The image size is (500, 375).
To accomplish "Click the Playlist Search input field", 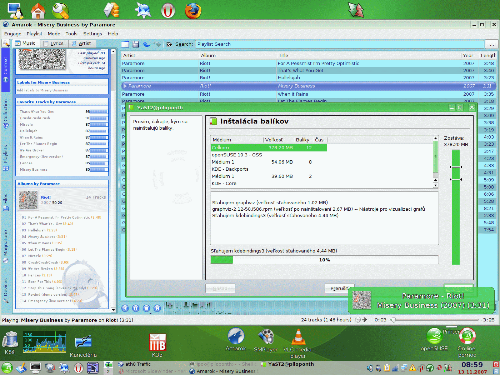I will [x=339, y=44].
